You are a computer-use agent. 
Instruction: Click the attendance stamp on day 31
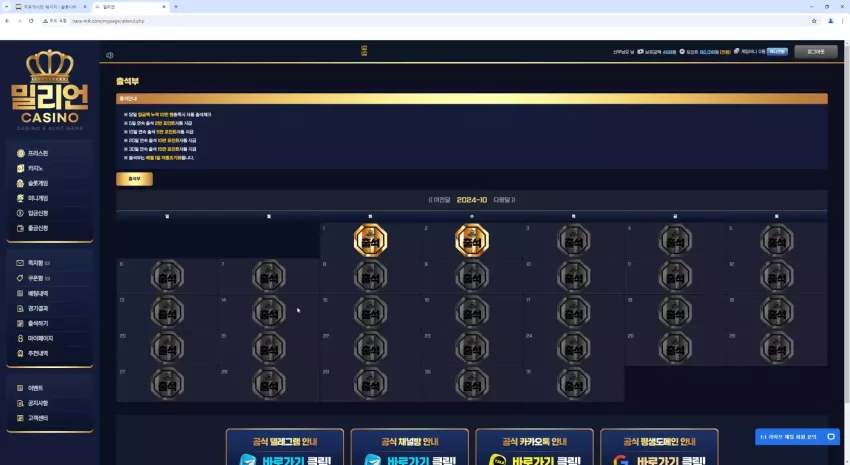pos(574,384)
